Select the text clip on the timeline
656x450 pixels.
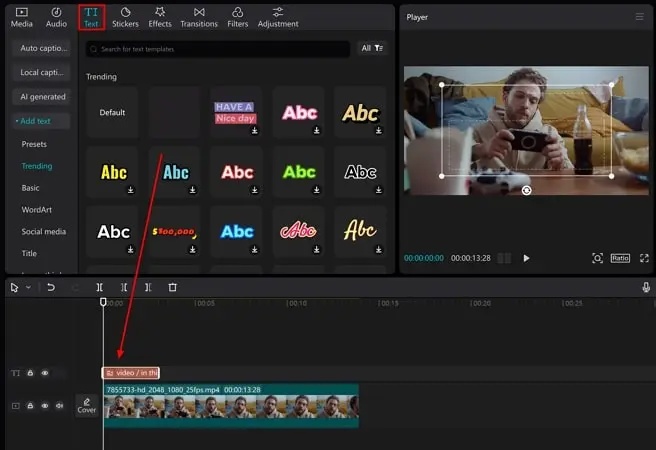coord(131,373)
